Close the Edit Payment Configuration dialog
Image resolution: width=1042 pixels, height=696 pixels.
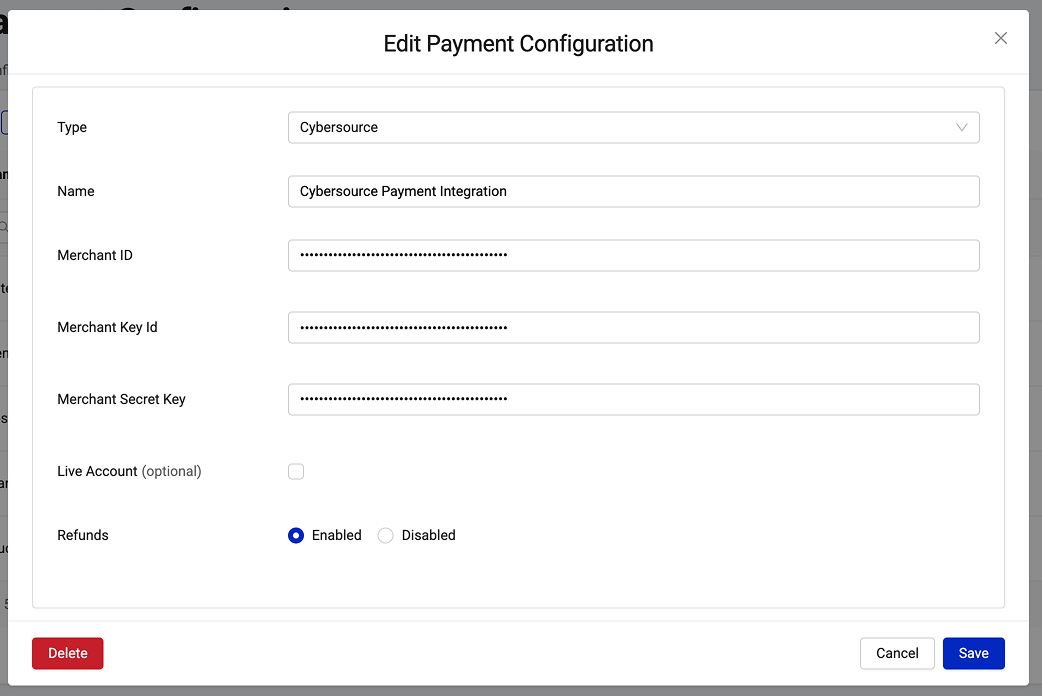click(1000, 38)
